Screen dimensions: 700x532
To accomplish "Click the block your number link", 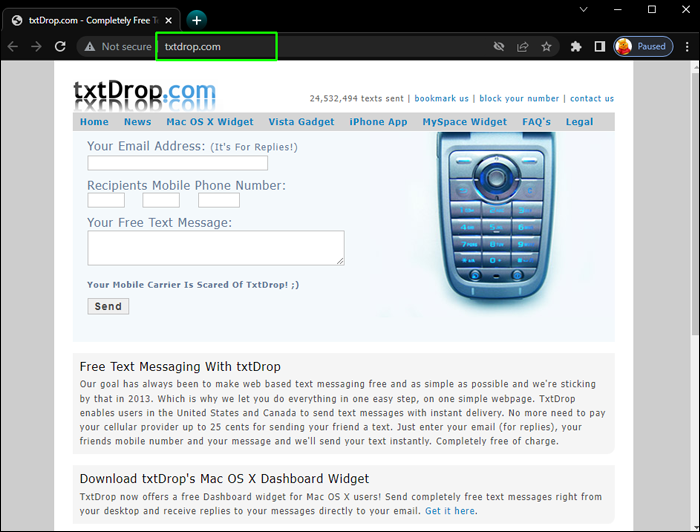I will [519, 99].
